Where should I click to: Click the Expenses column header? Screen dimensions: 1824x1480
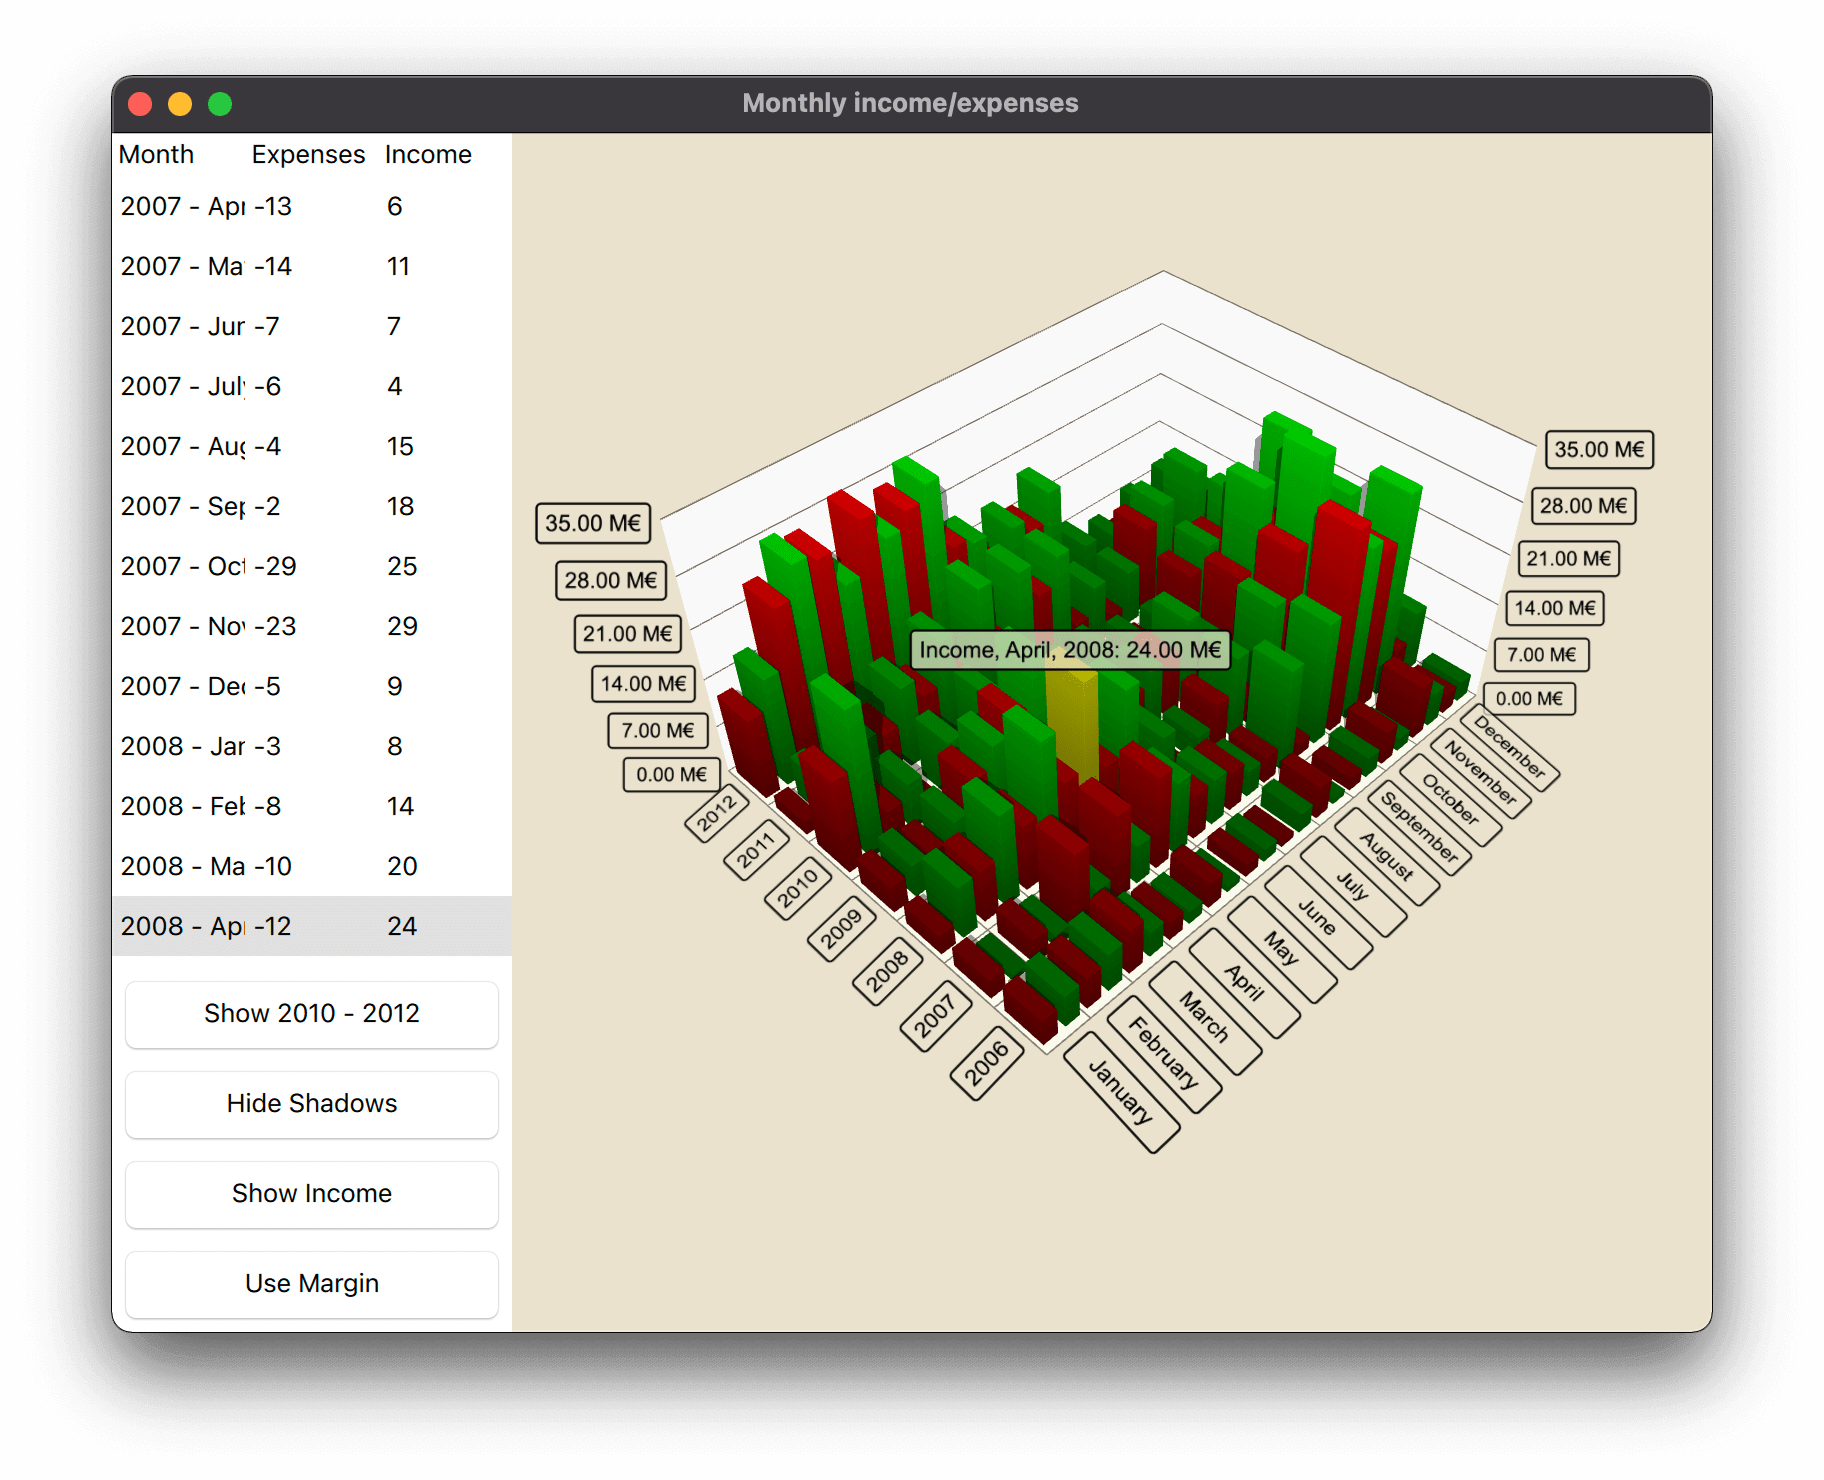pyautogui.click(x=308, y=155)
